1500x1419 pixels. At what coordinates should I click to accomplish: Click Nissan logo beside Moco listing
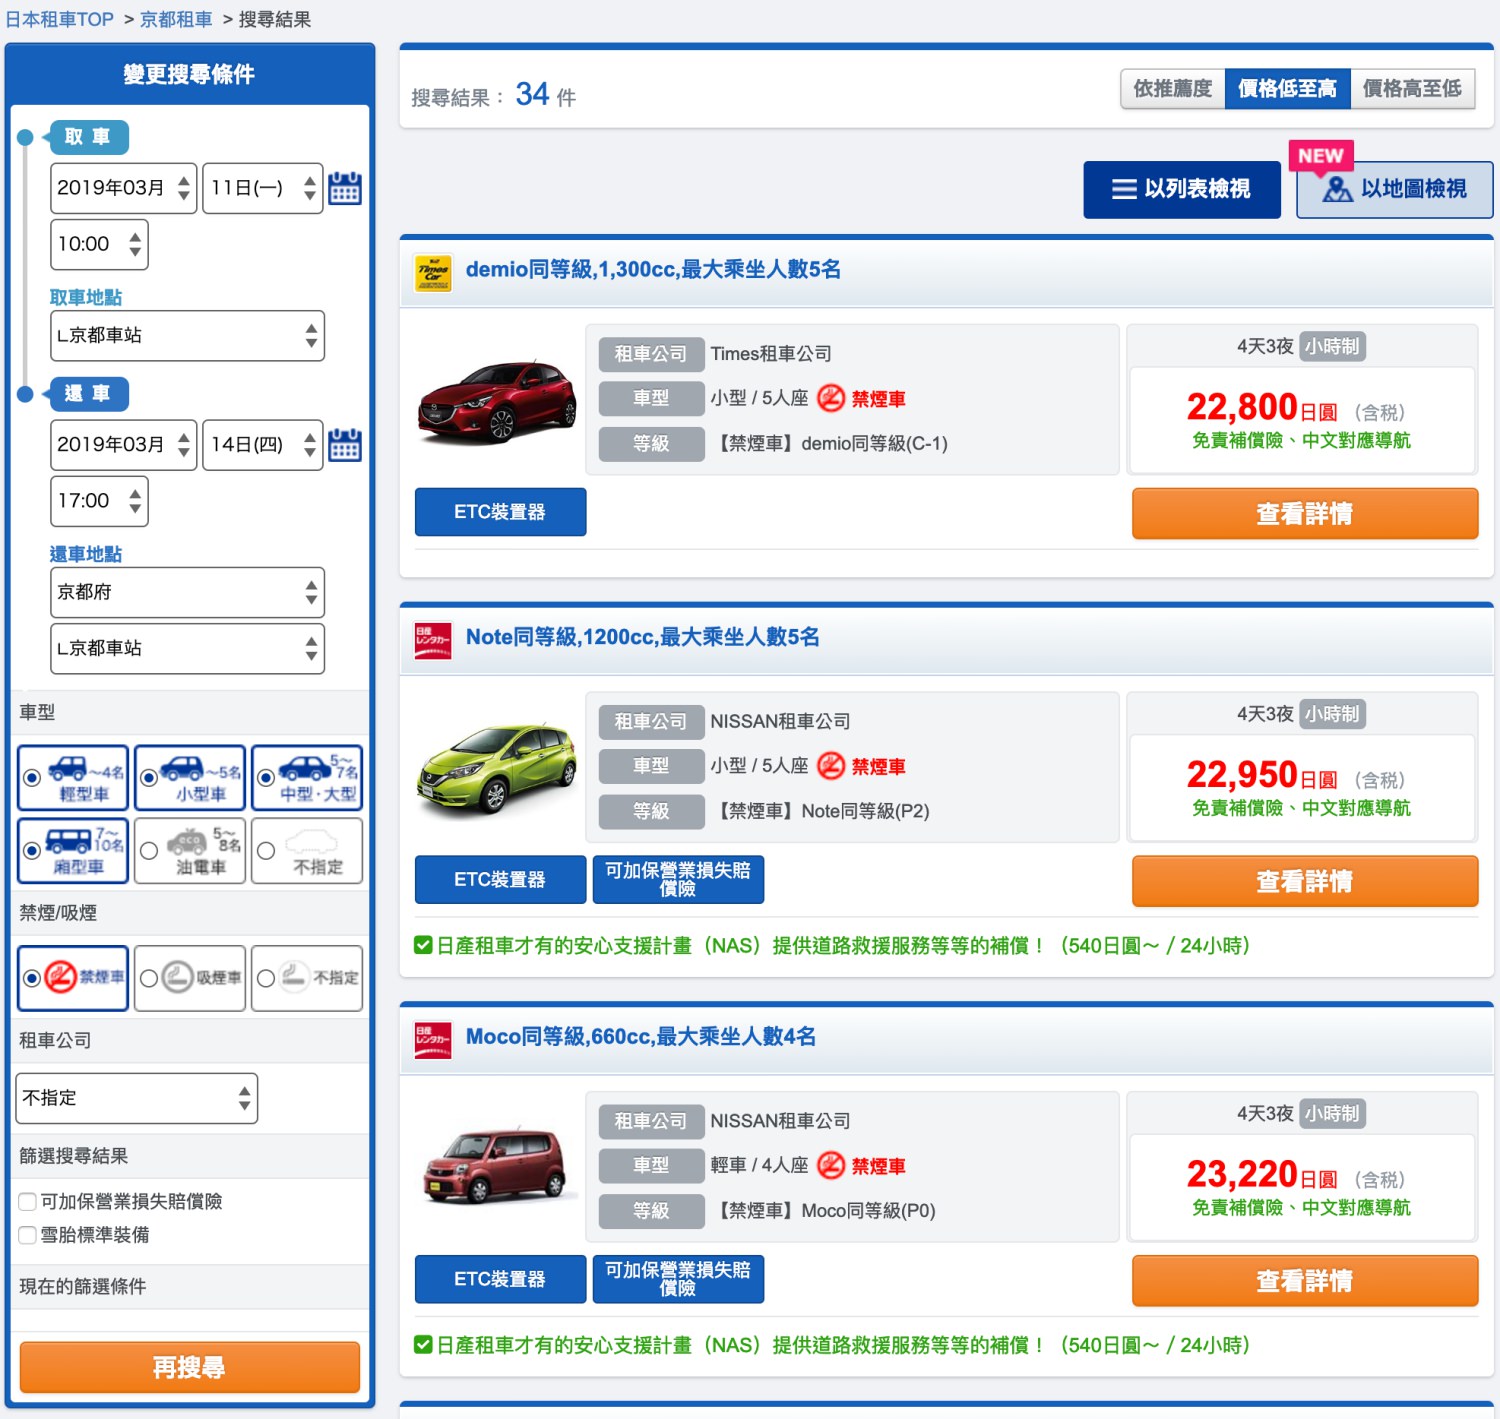(433, 1040)
